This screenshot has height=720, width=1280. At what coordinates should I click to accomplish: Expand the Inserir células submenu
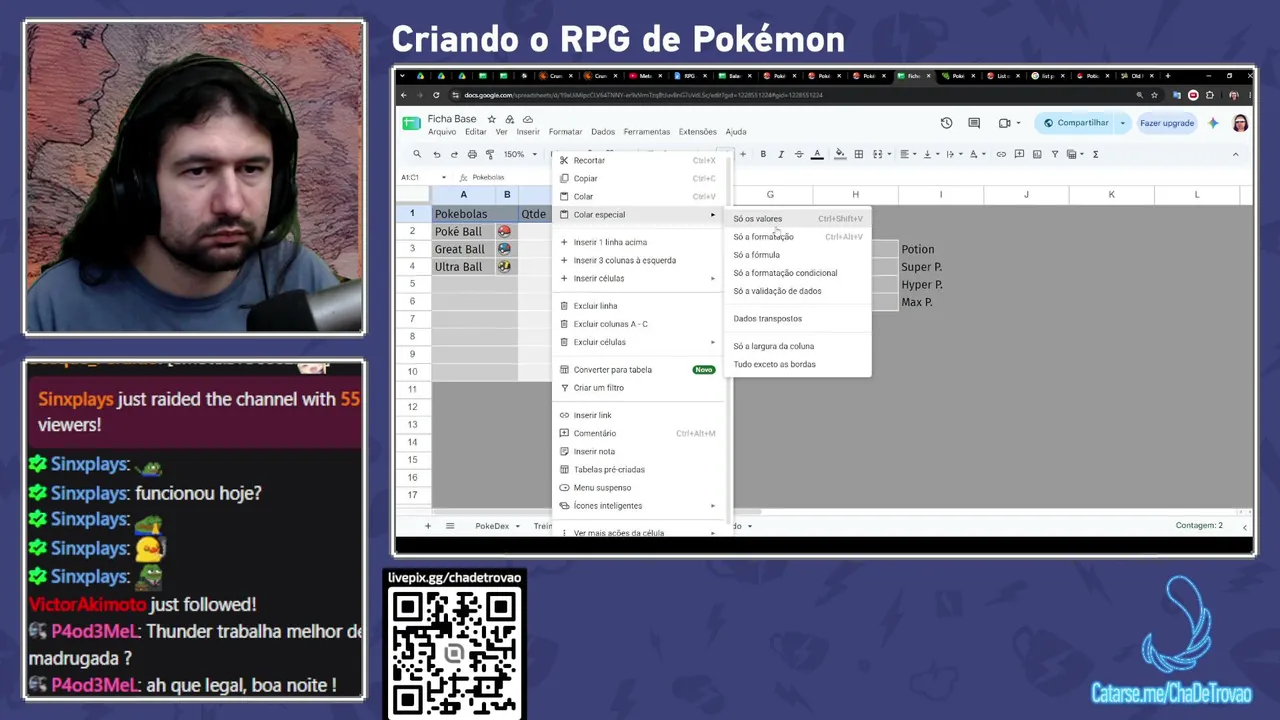tap(636, 278)
